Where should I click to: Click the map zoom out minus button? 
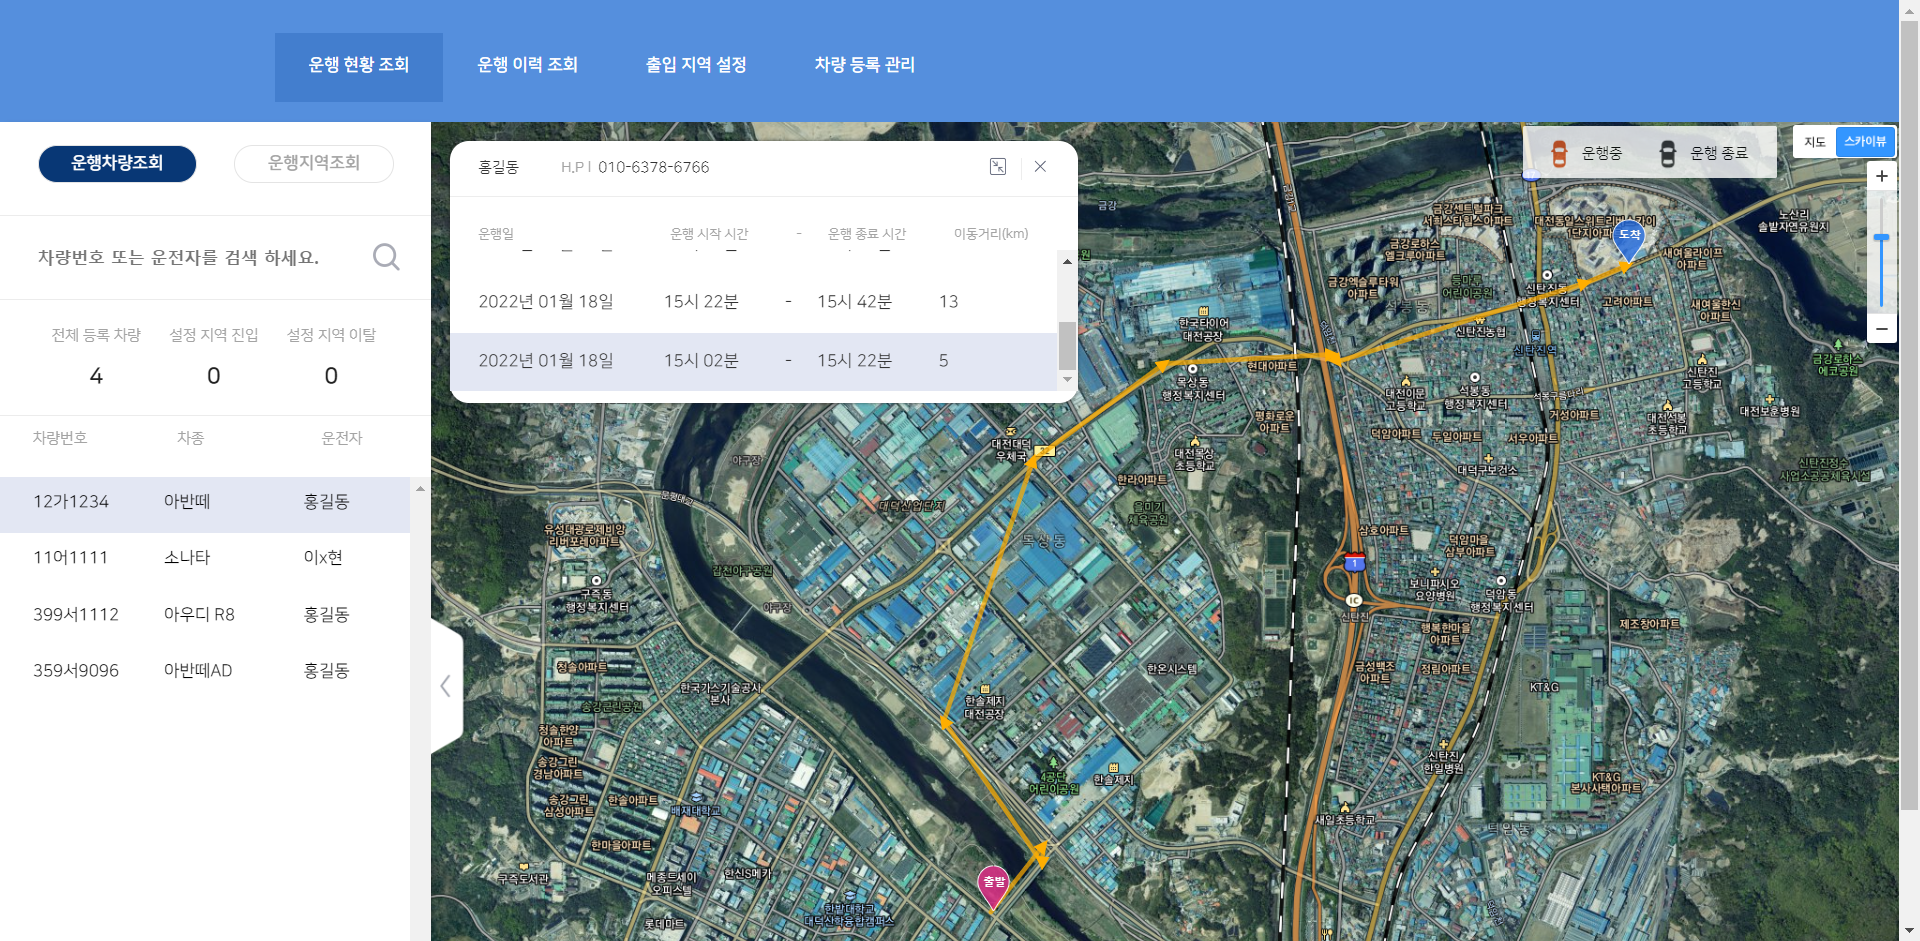pos(1881,329)
